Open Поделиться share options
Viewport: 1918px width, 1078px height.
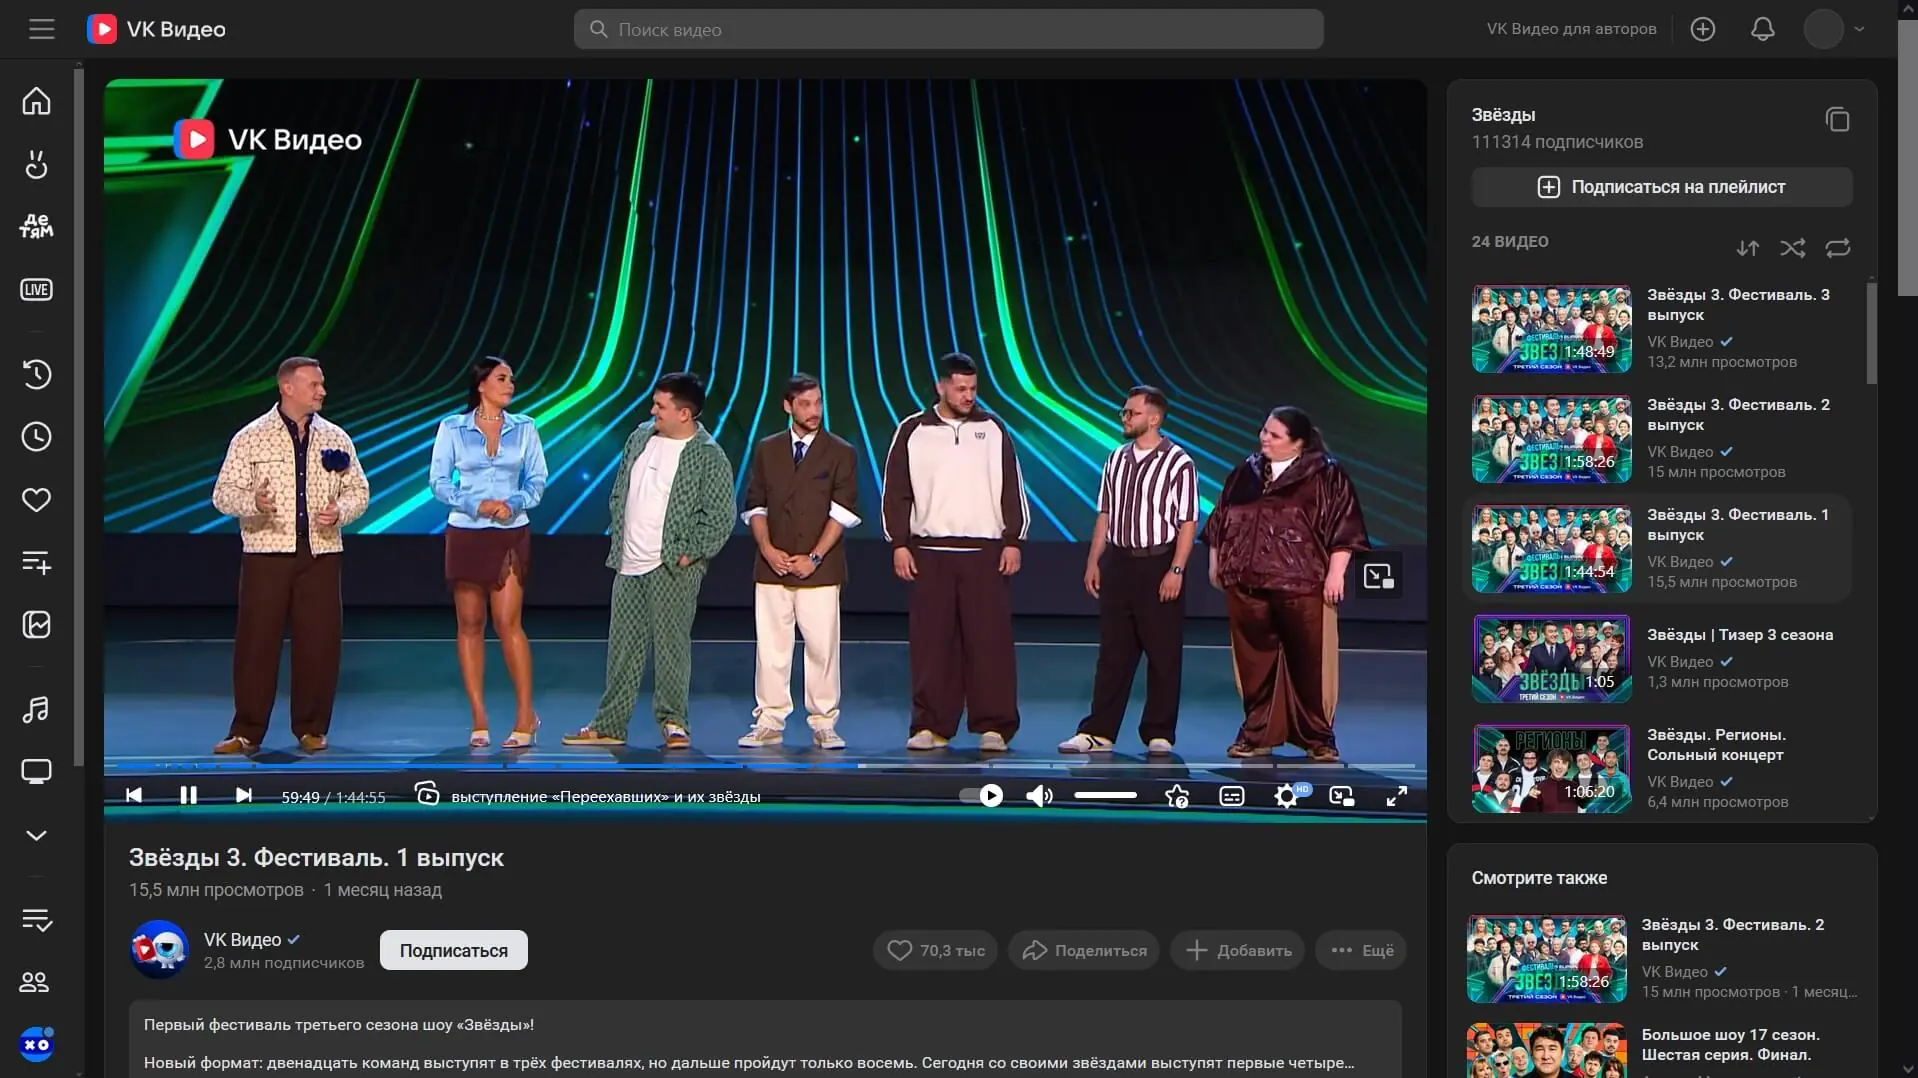click(1084, 950)
